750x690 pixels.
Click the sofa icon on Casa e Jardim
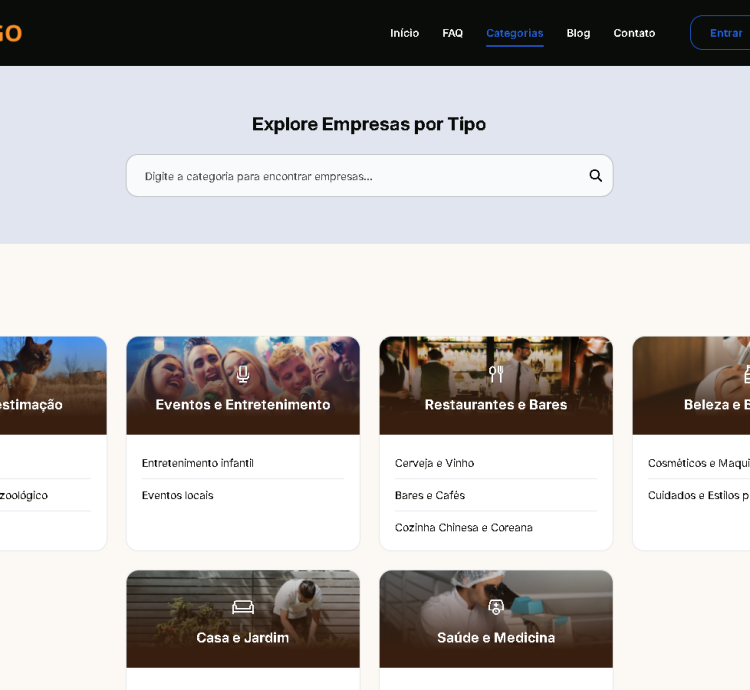[x=242, y=607]
